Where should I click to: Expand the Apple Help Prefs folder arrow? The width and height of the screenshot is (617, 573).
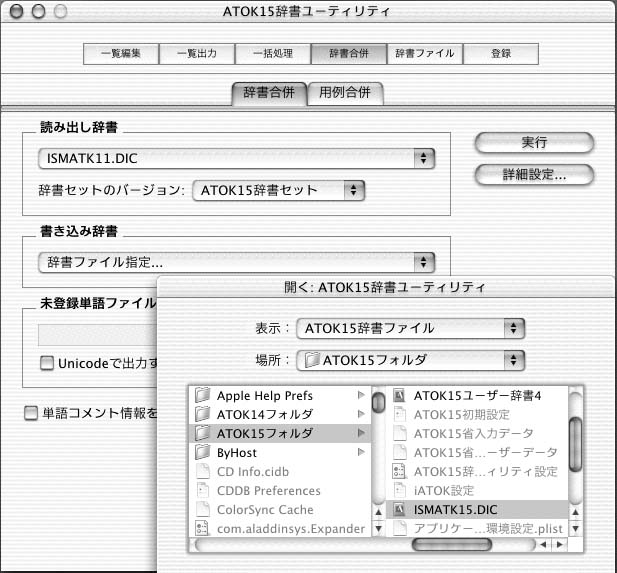361,395
